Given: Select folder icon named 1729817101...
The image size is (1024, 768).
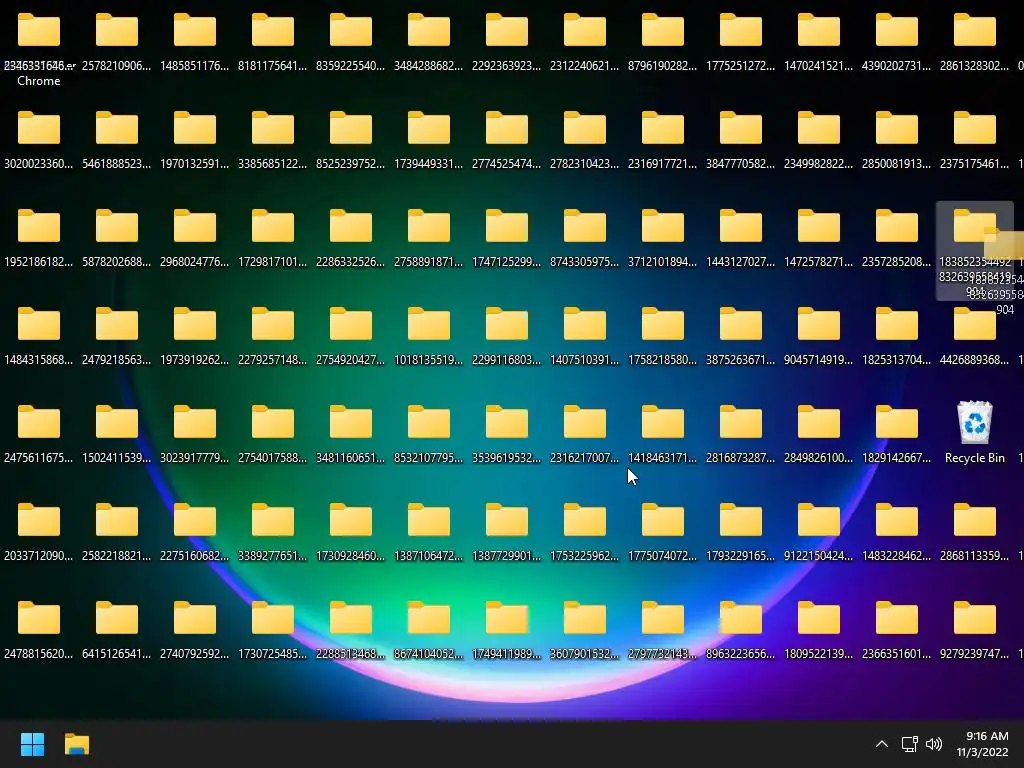Looking at the screenshot, I should (x=273, y=227).
